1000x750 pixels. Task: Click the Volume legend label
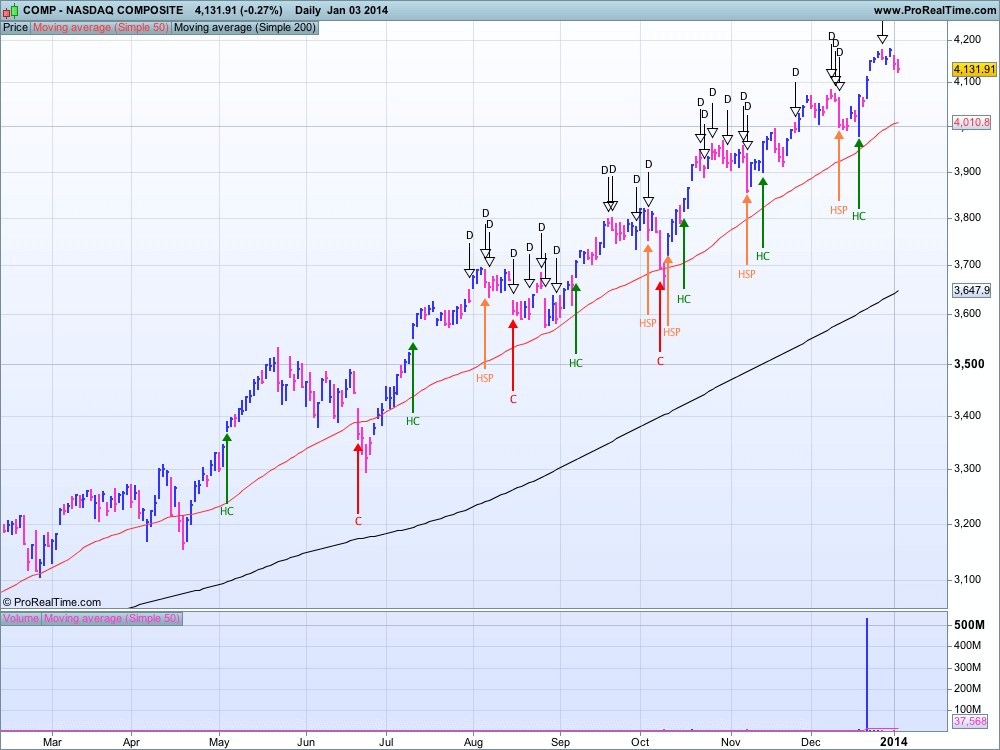pos(21,619)
